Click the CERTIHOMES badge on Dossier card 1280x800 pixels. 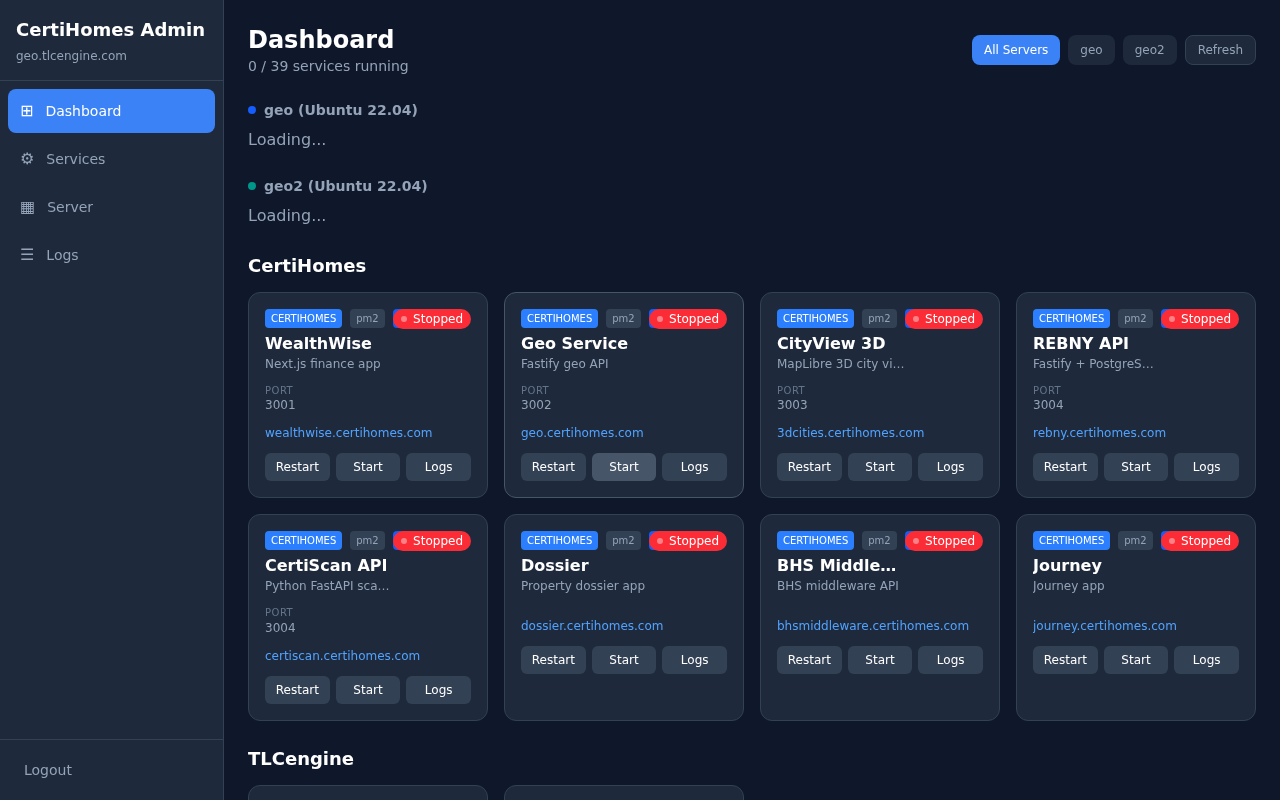pyautogui.click(x=559, y=540)
